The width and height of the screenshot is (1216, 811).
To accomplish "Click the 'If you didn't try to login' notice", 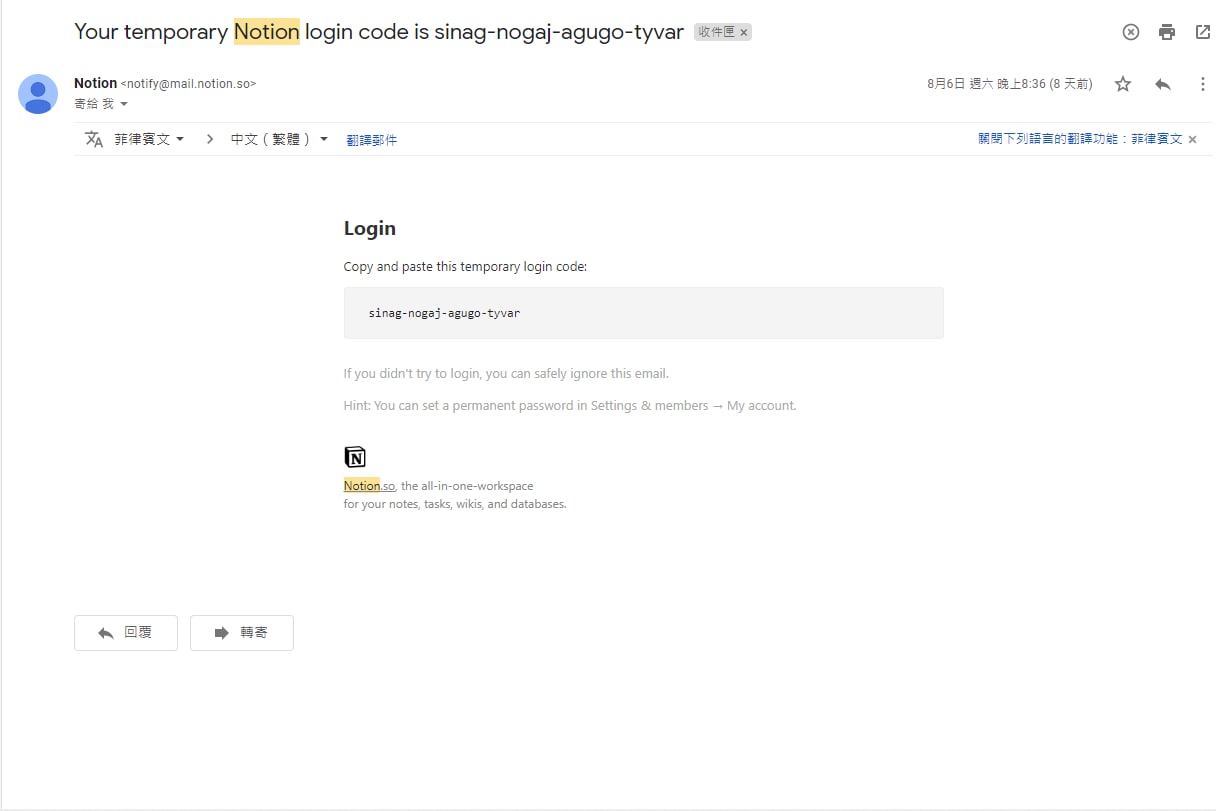I will (x=506, y=374).
